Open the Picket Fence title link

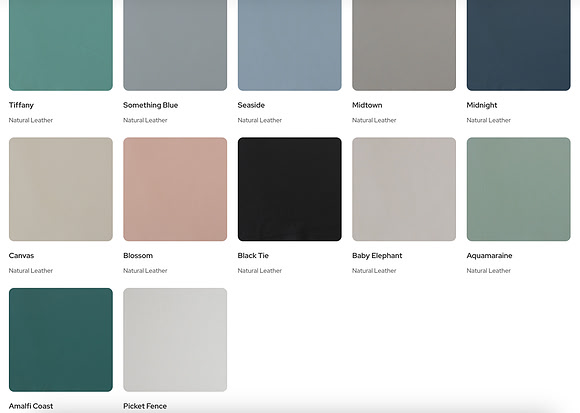coord(145,406)
